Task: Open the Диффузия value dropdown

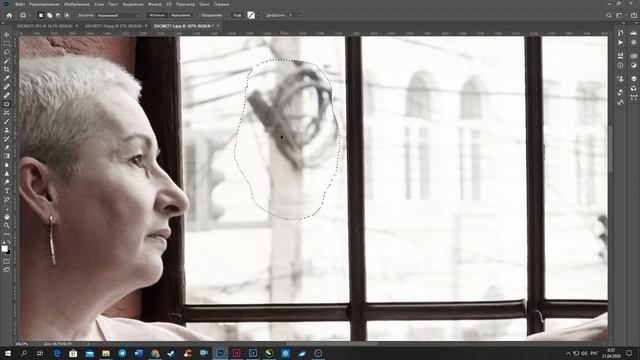Action: (x=299, y=15)
